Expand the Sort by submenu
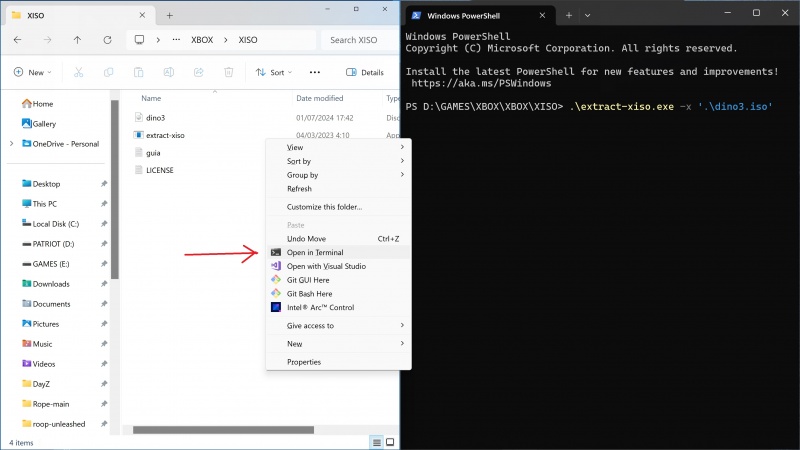This screenshot has height=450, width=800. pyautogui.click(x=339, y=161)
